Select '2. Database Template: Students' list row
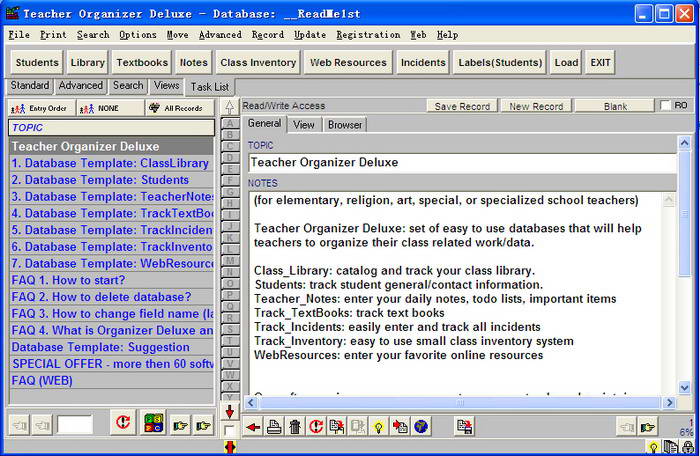This screenshot has width=700, height=456. pyautogui.click(x=111, y=180)
